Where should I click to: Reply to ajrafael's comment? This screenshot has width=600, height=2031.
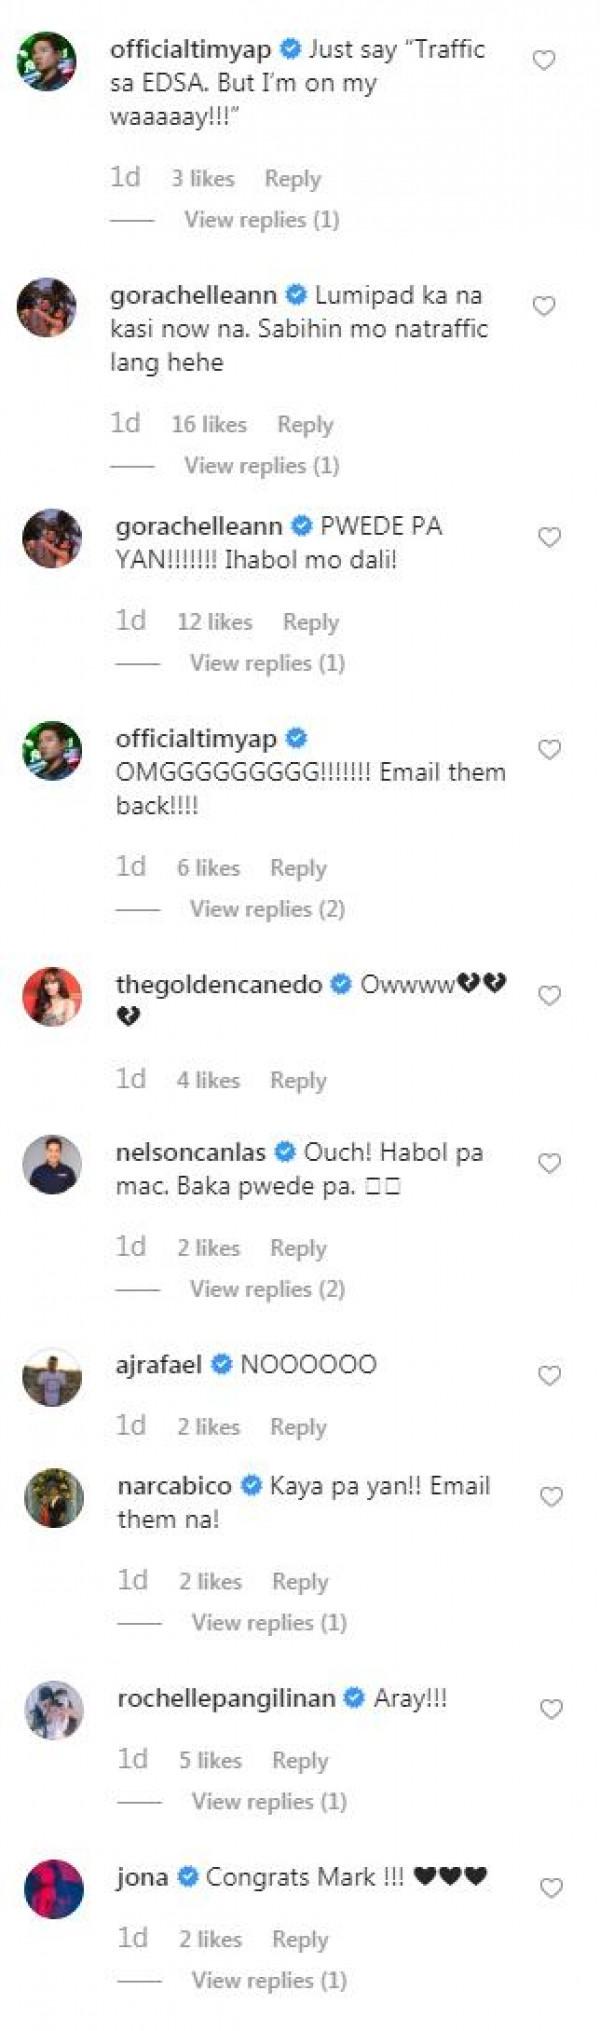[298, 1427]
